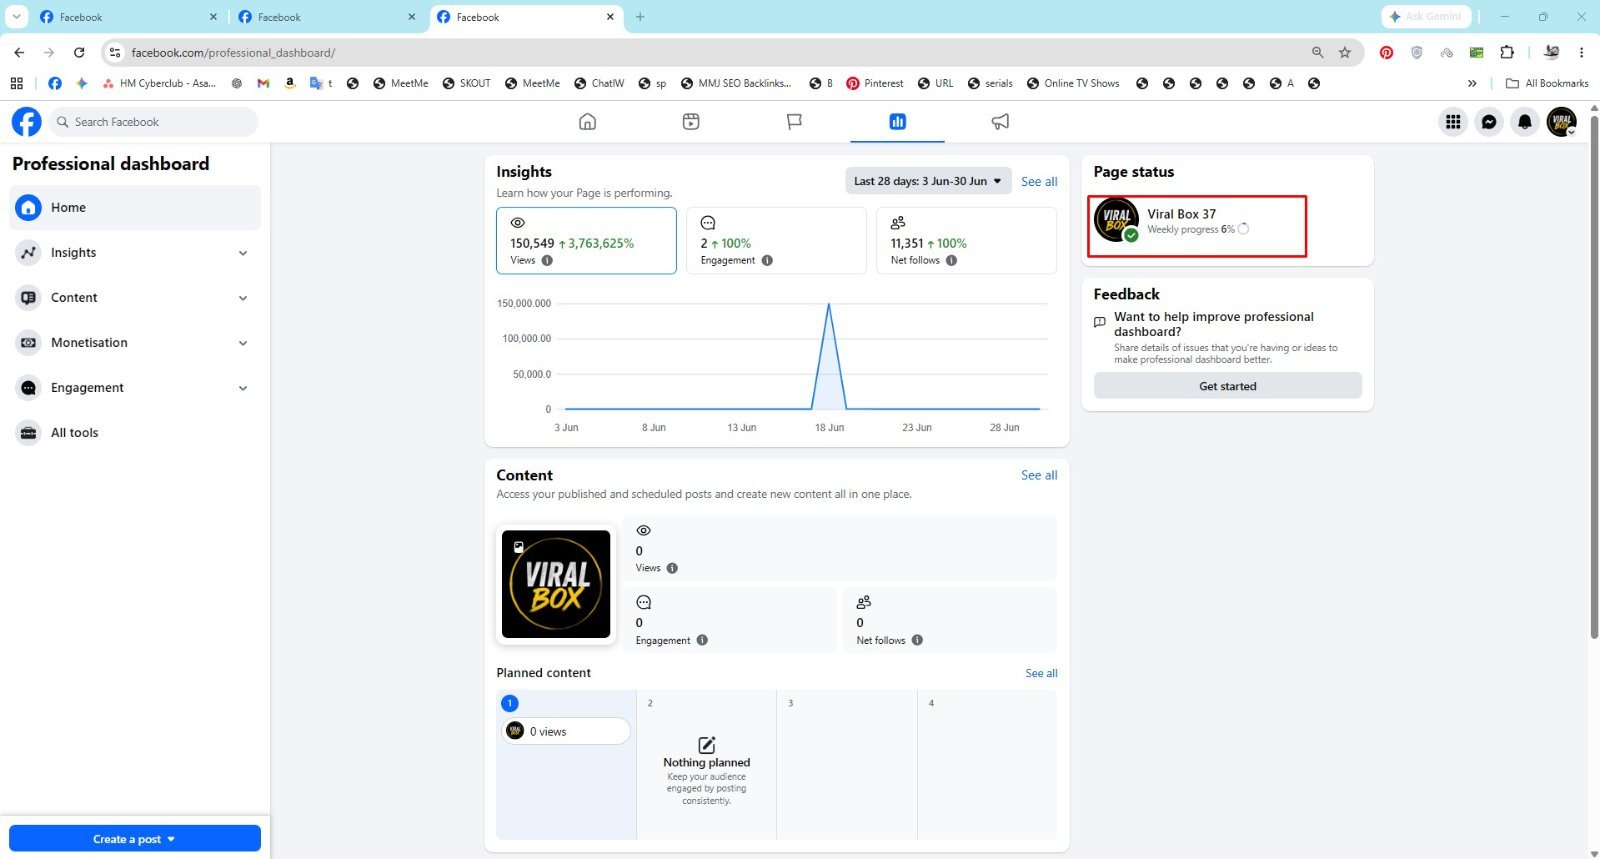The height and width of the screenshot is (859, 1600).
Task: Go back with the browser back arrow
Action: point(19,52)
